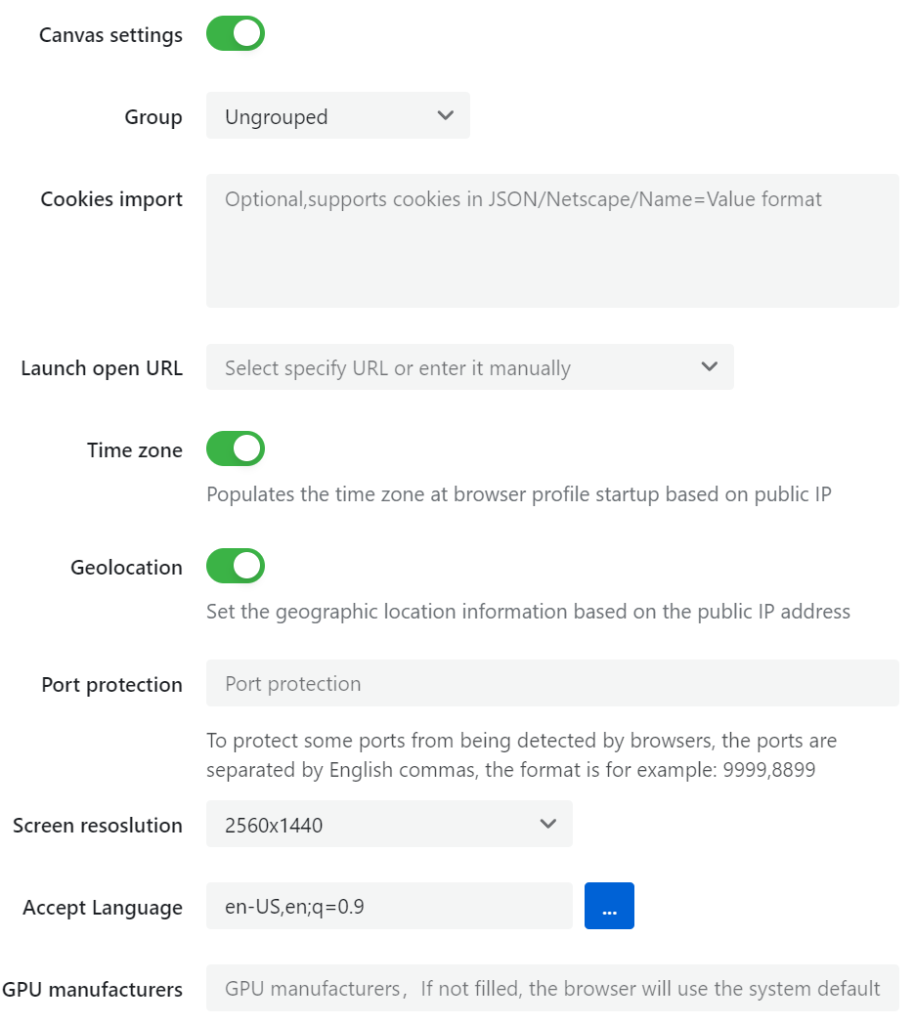Screen dimensions: 914x1024
Task: Click the chevron arrow in Launch open URL field
Action: [709, 367]
